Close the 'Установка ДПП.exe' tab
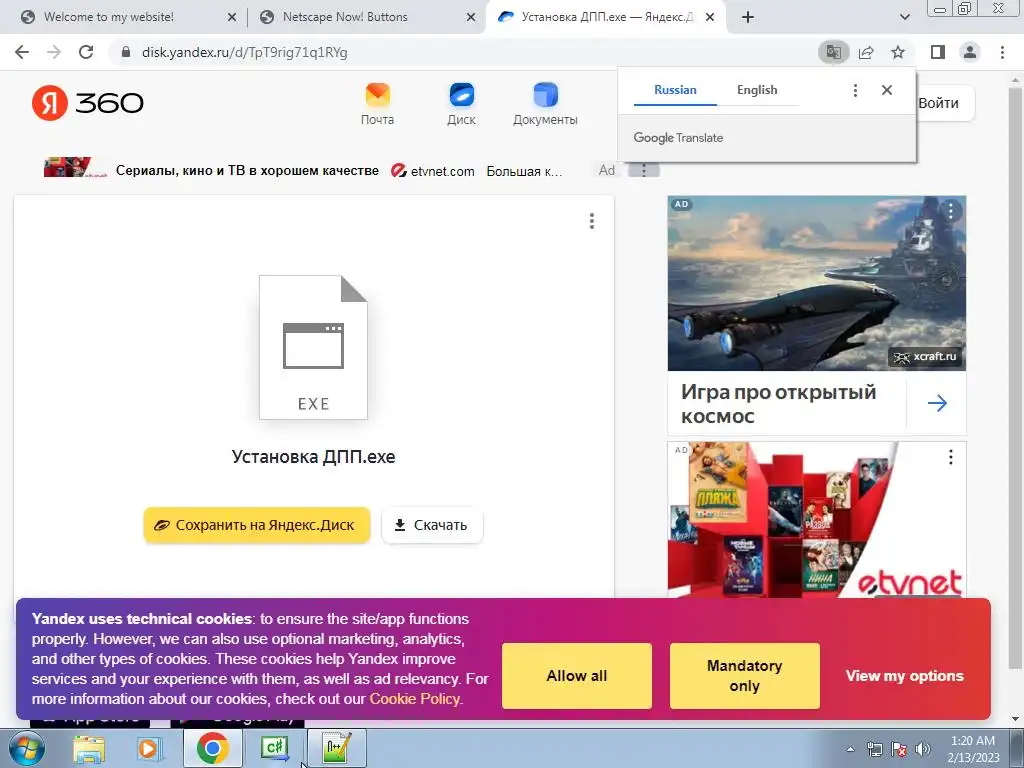Viewport: 1024px width, 768px height. [x=710, y=18]
